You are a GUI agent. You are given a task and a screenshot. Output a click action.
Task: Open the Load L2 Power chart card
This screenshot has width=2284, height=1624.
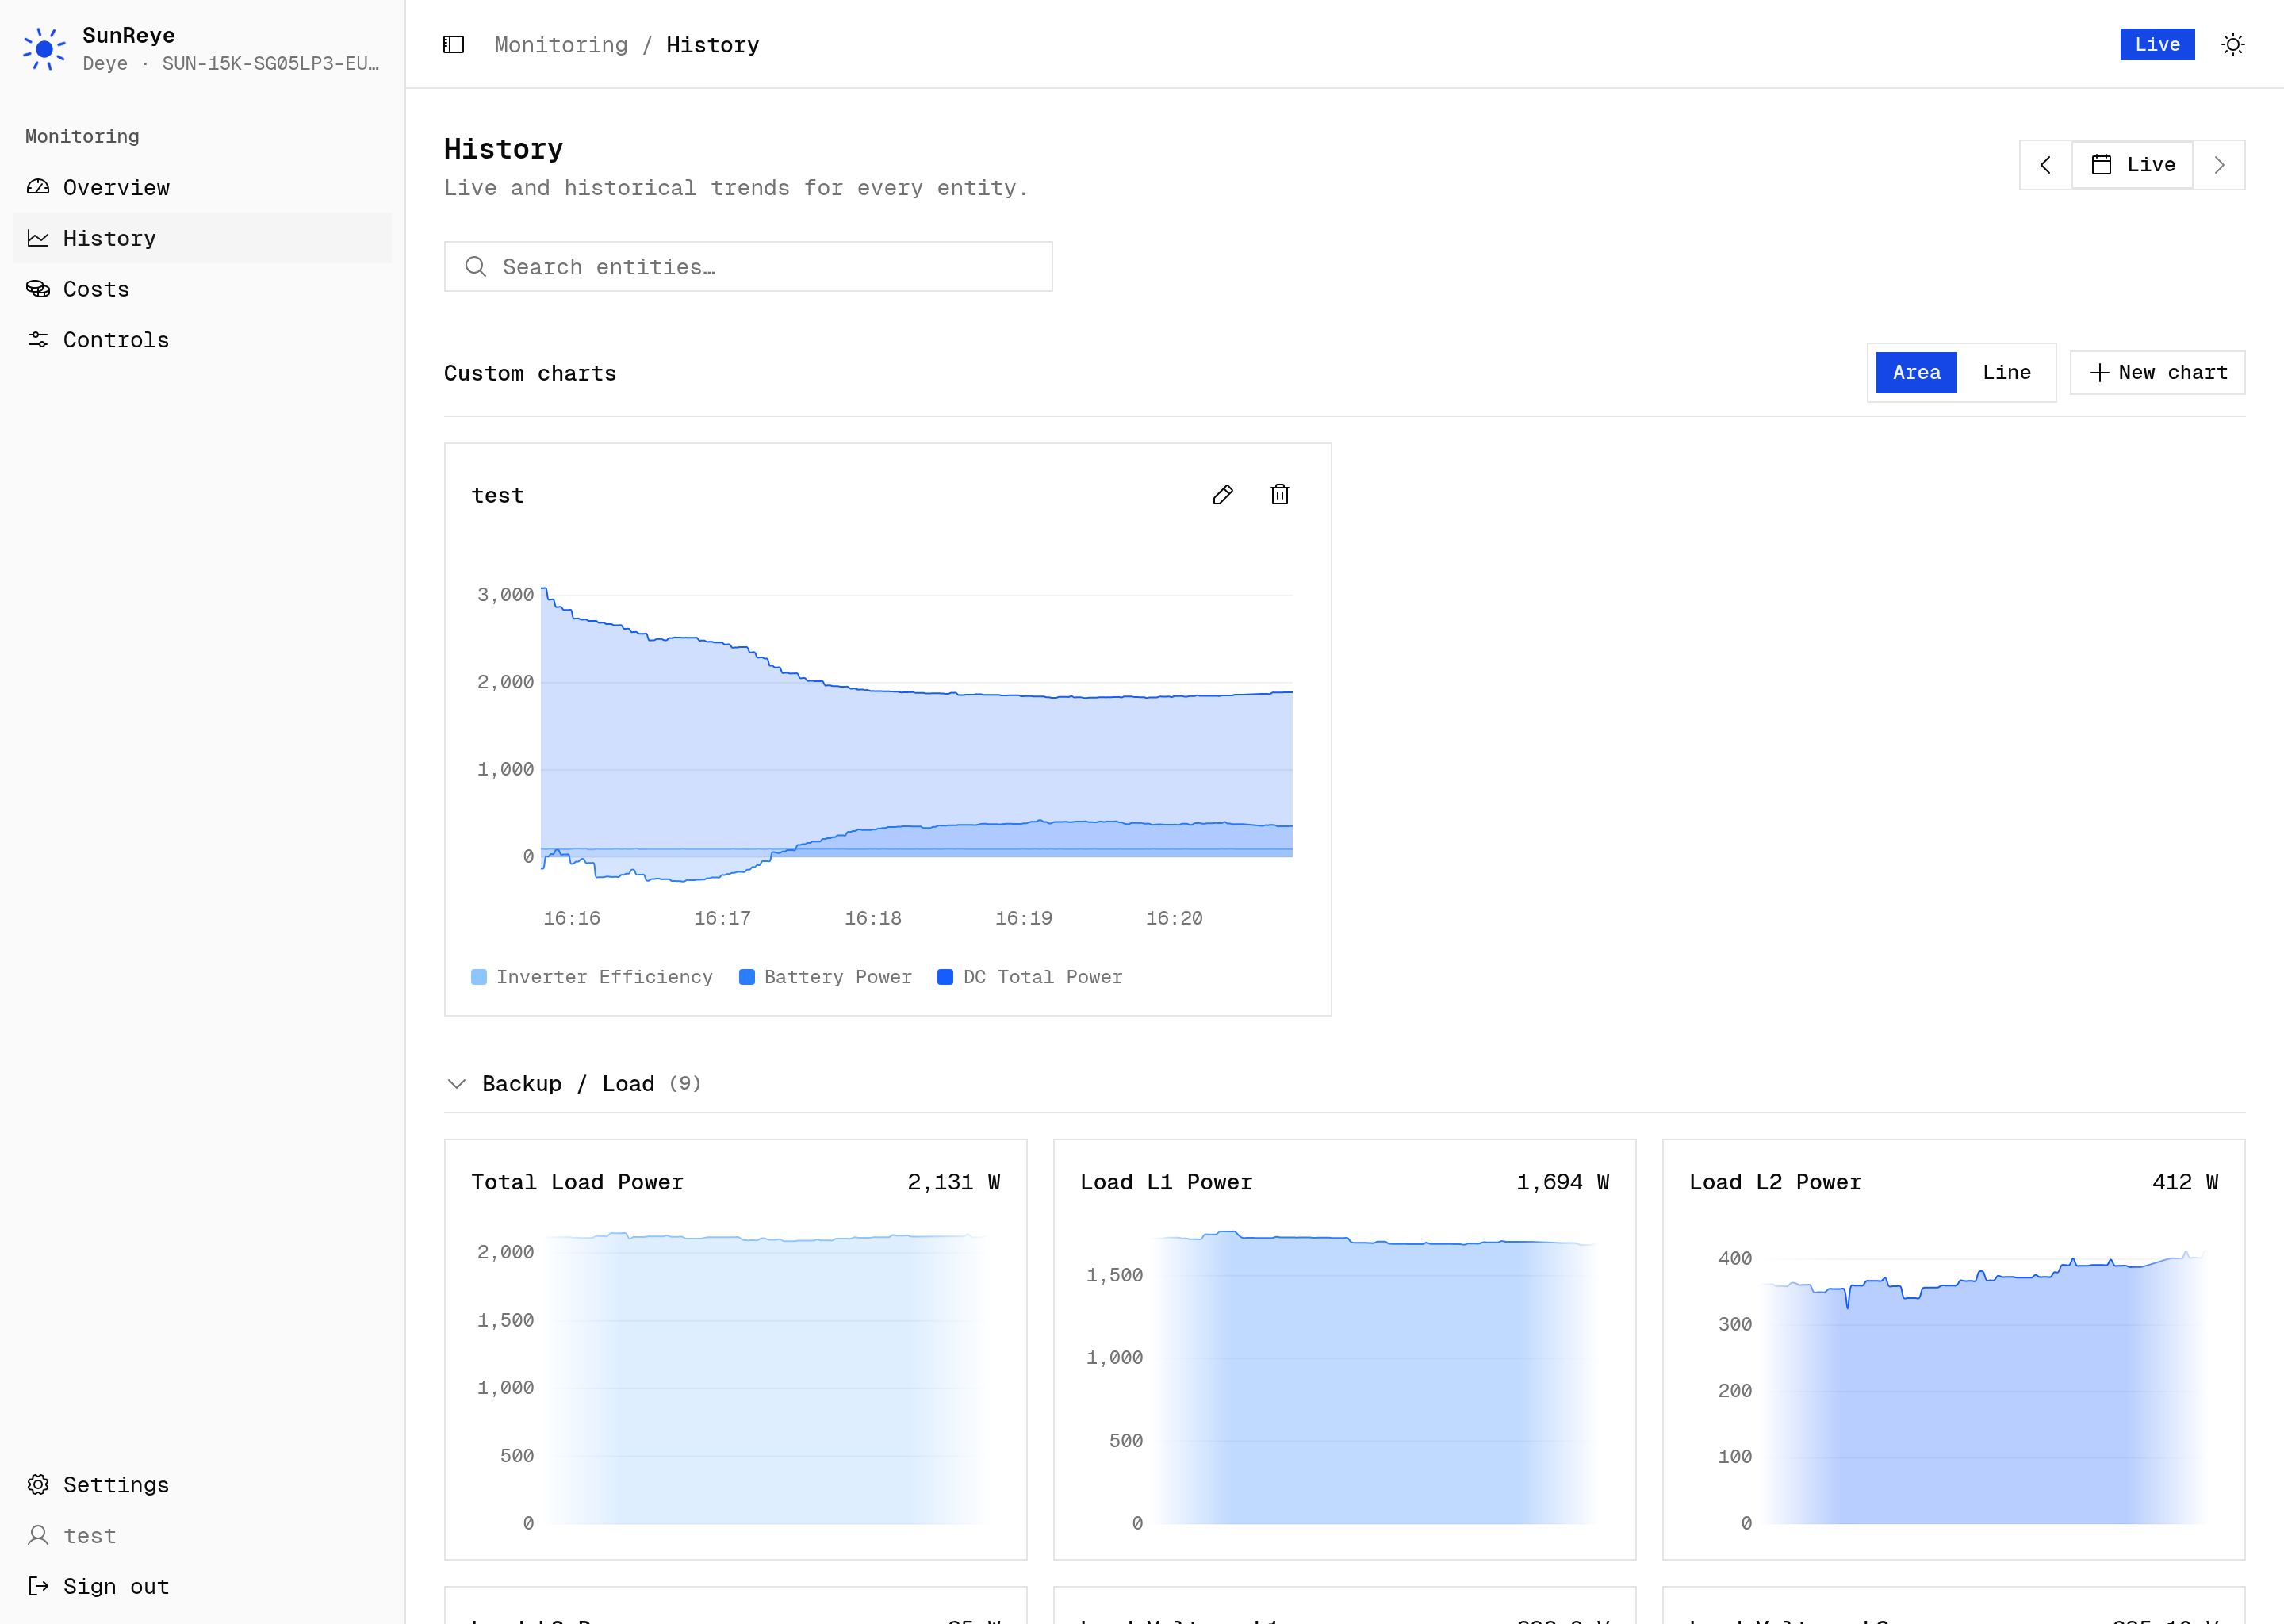point(1954,1349)
